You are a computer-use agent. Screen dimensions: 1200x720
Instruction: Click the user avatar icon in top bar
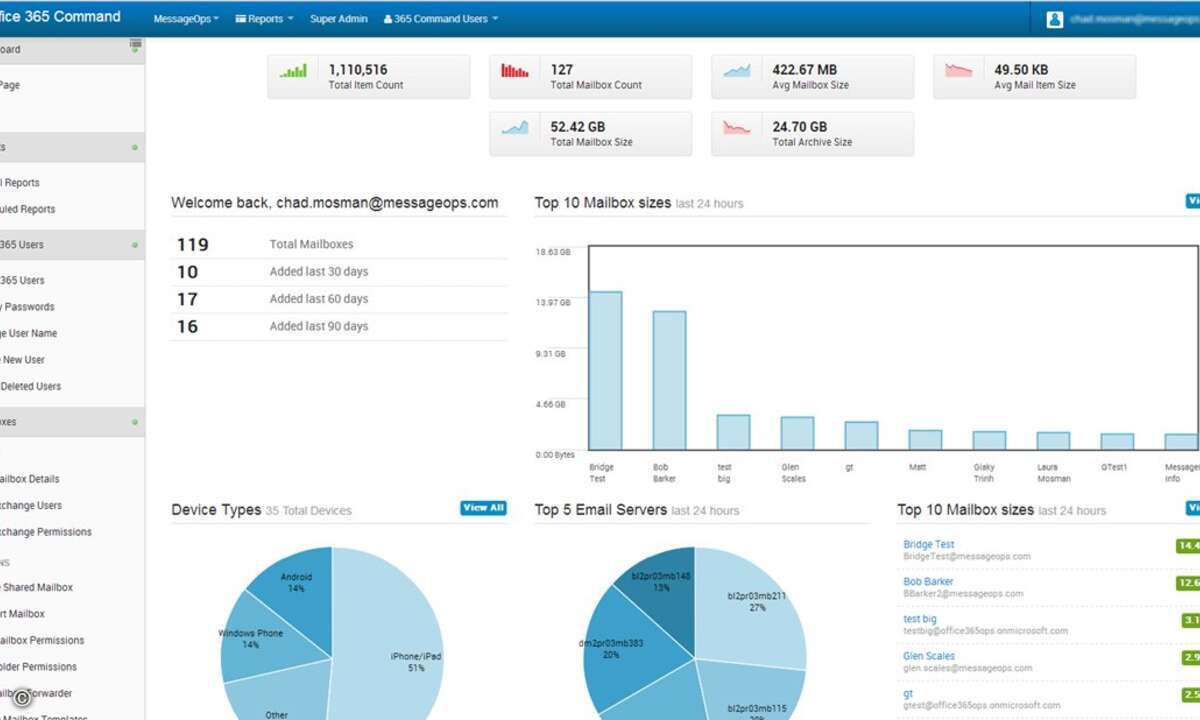[1054, 18]
